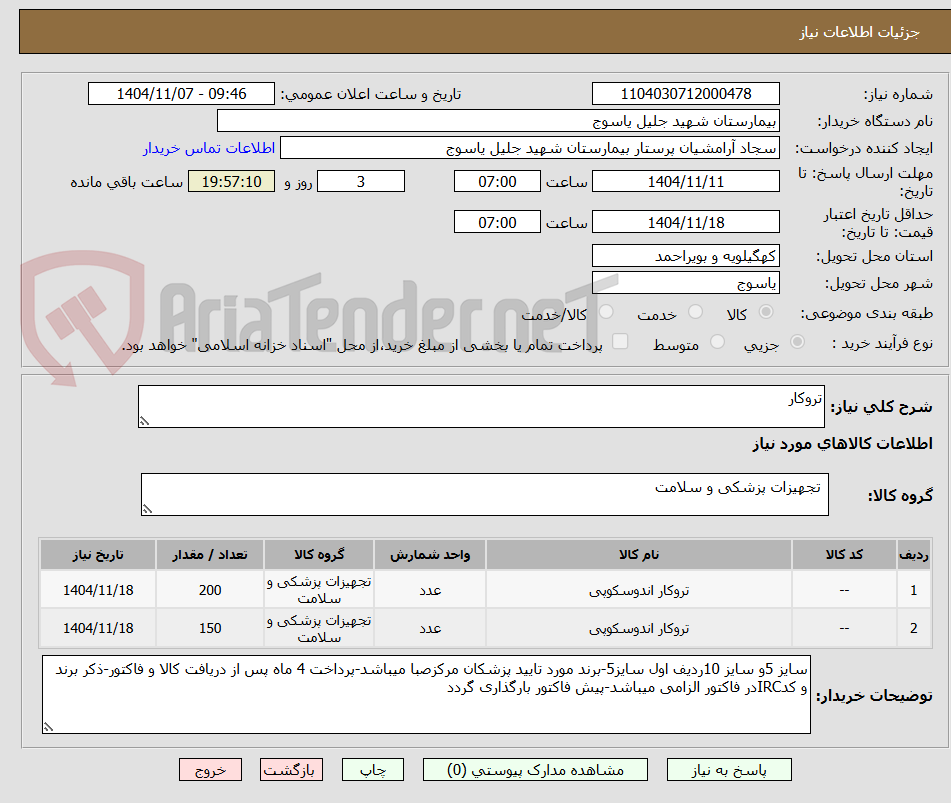
Task: Click the پاسخ به نیاز button
Action: click(729, 770)
